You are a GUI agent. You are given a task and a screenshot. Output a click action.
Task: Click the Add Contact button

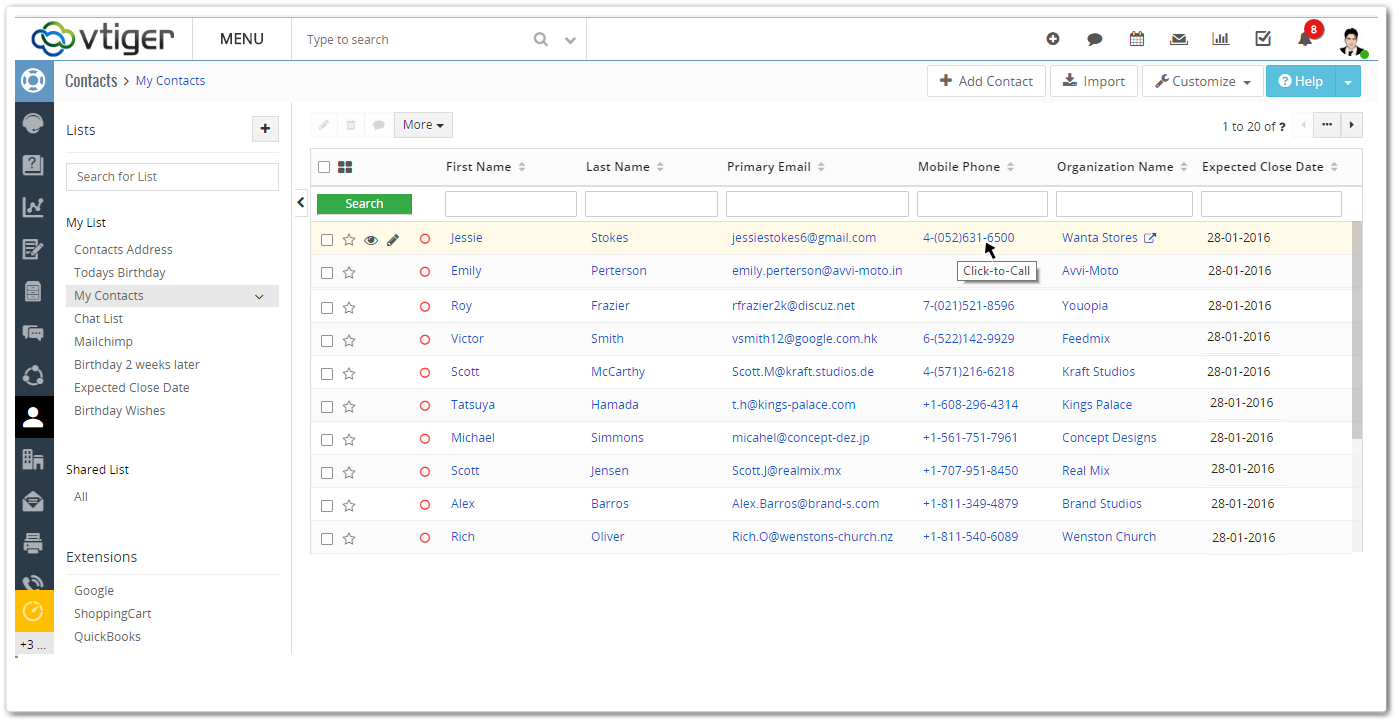coord(986,81)
